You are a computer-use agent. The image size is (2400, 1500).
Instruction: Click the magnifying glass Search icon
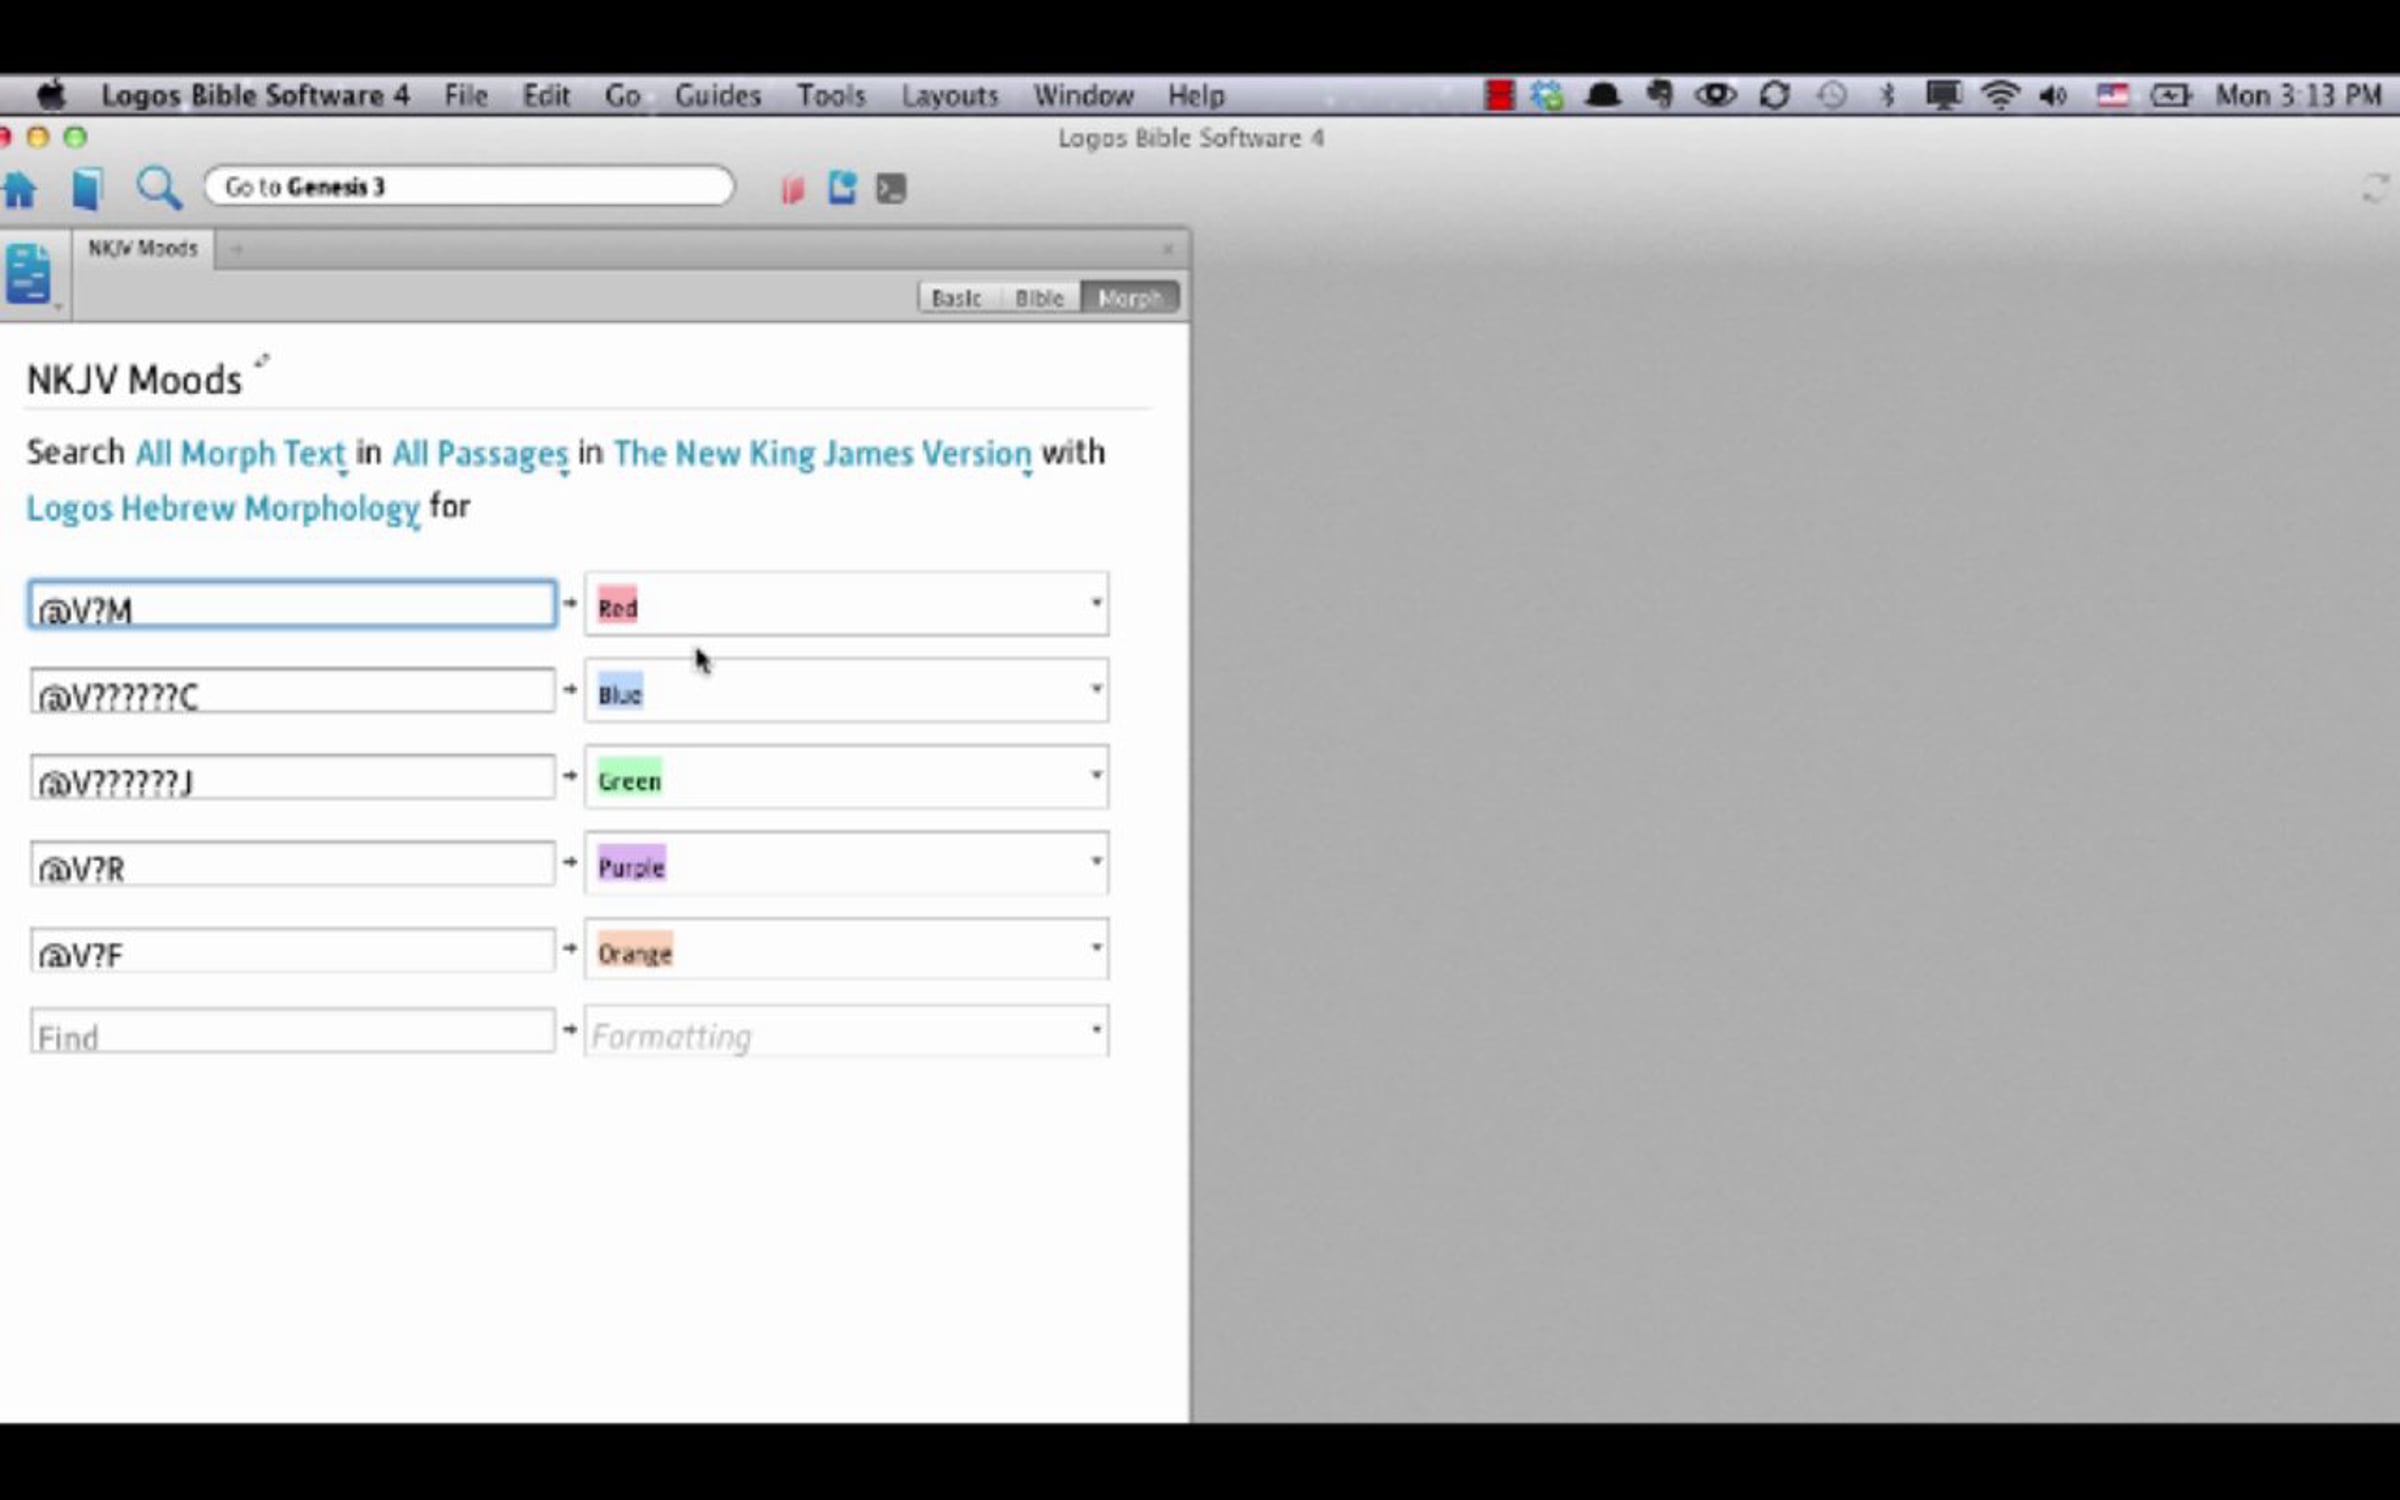coord(158,187)
